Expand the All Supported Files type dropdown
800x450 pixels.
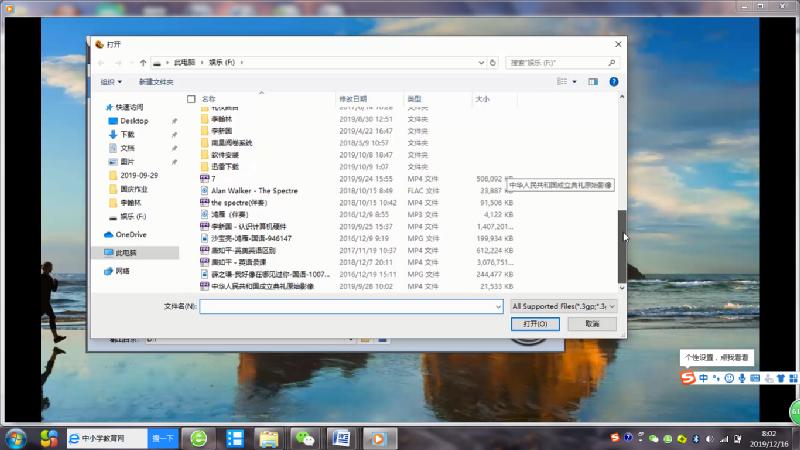tap(563, 306)
